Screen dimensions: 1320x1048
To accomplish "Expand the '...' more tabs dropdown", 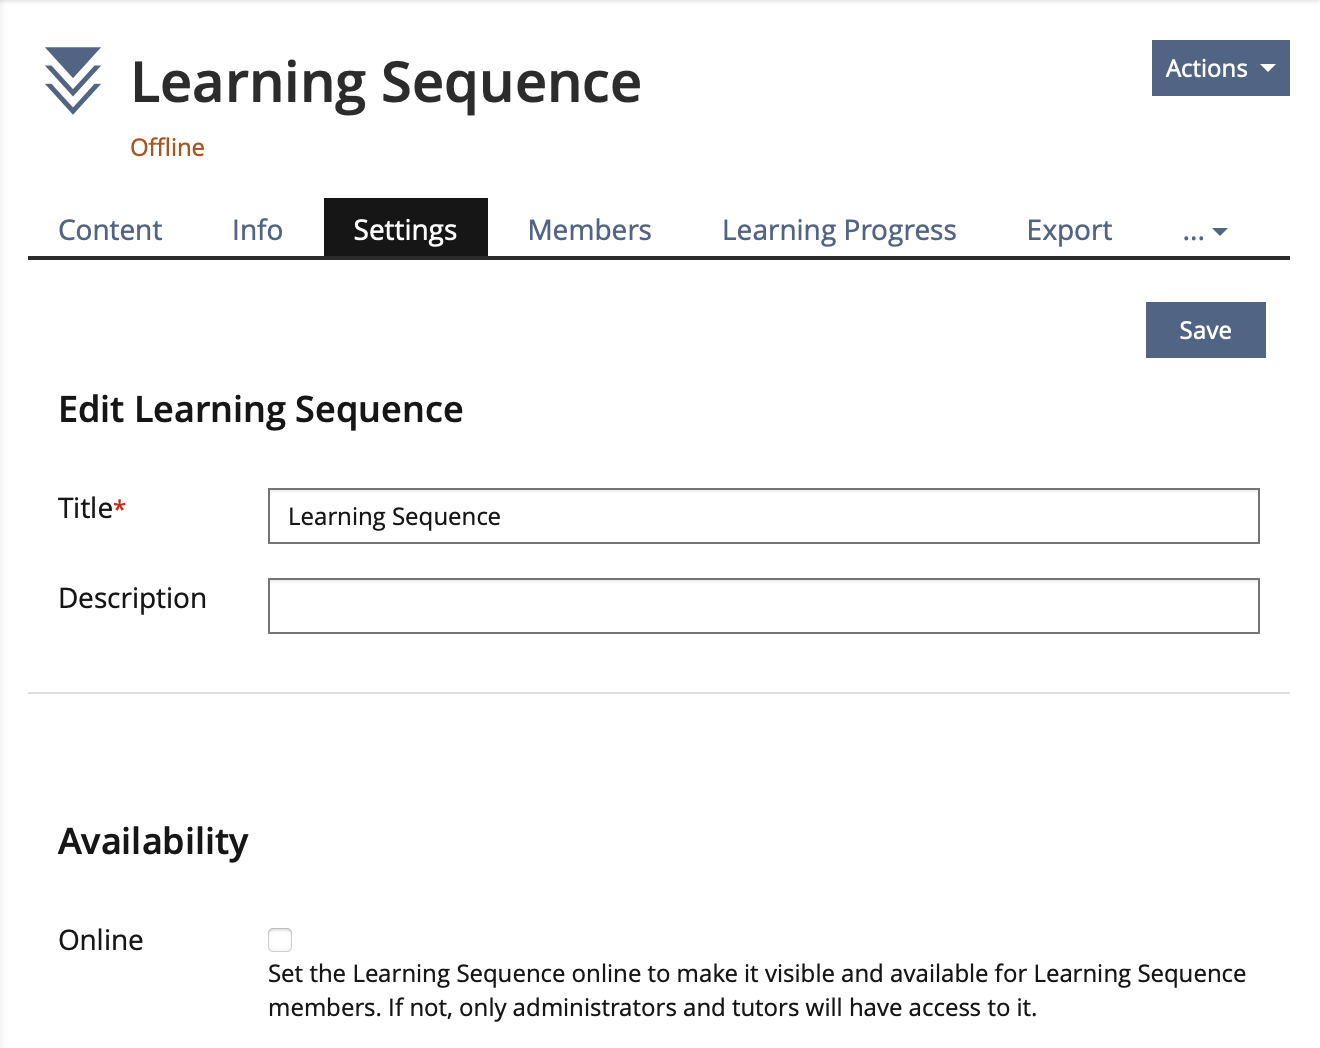I will 1204,232.
